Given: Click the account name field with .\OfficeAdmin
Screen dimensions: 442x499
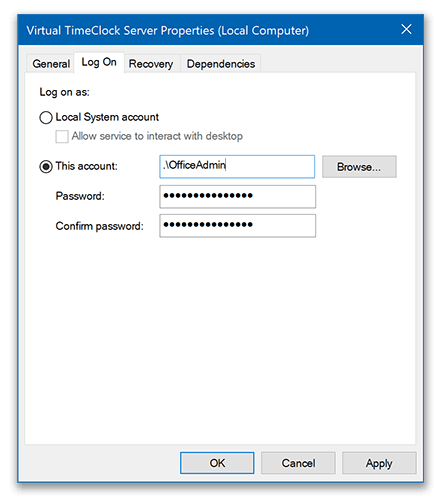Looking at the screenshot, I should pyautogui.click(x=237, y=166).
